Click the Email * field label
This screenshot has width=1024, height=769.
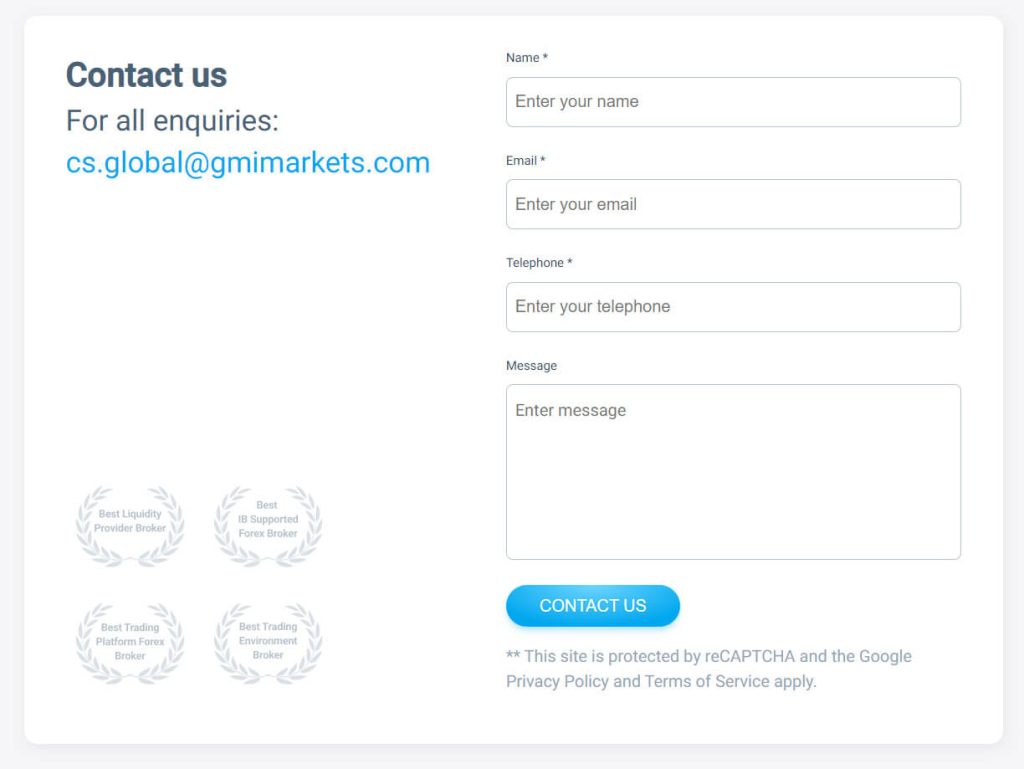525,161
